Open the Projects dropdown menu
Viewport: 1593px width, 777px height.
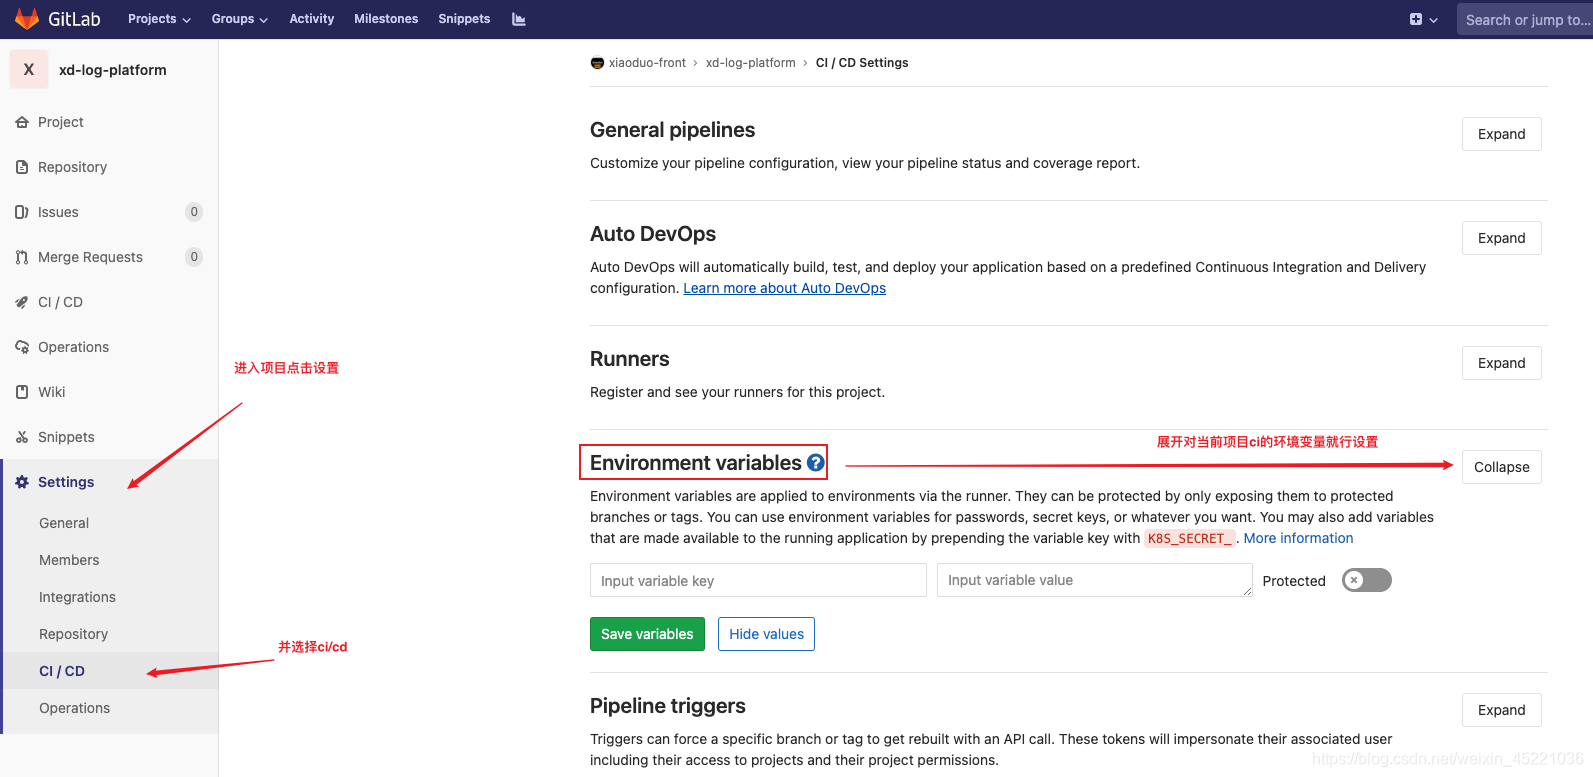coord(159,19)
